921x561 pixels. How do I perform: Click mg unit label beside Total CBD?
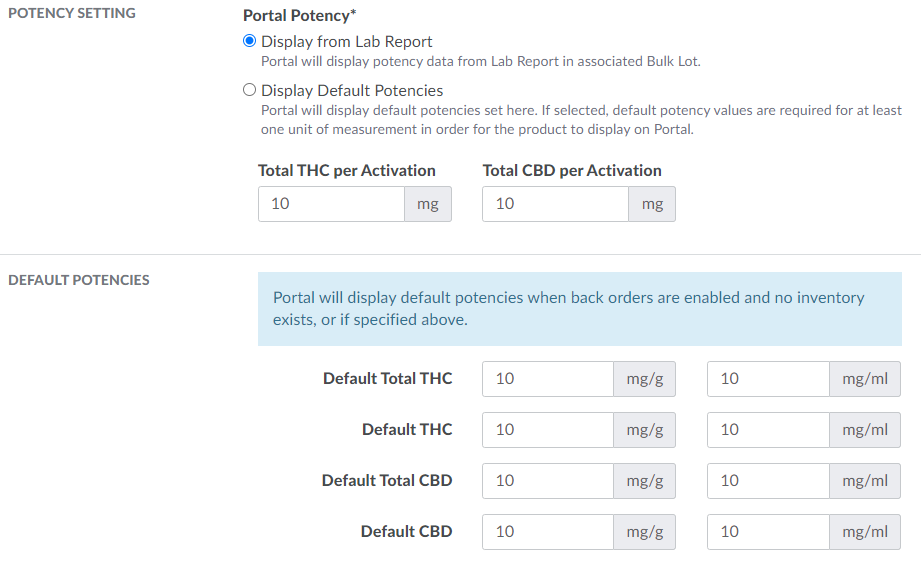(652, 204)
